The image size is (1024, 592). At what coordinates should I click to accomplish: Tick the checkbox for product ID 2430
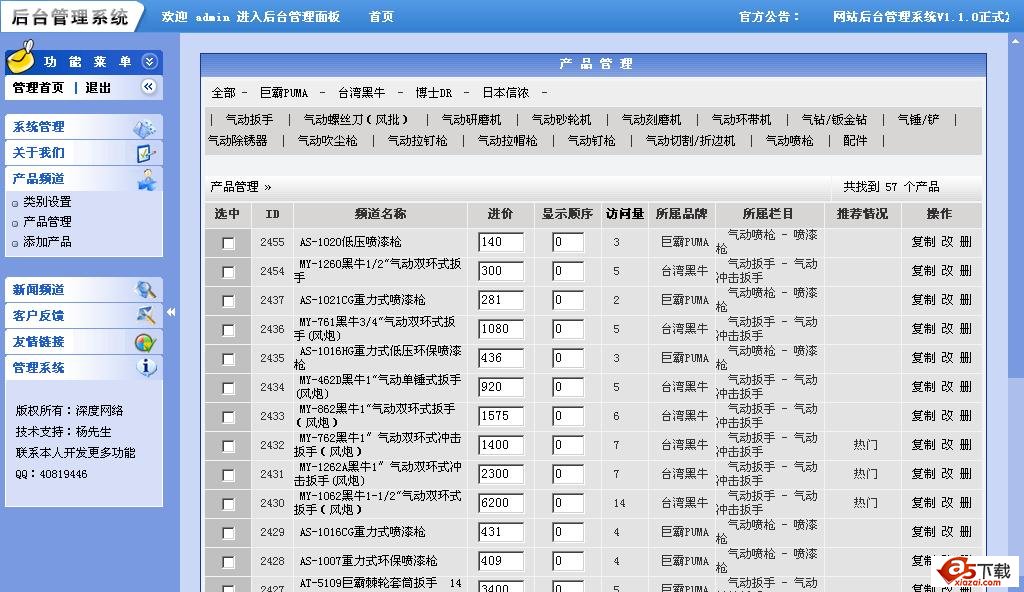point(228,504)
